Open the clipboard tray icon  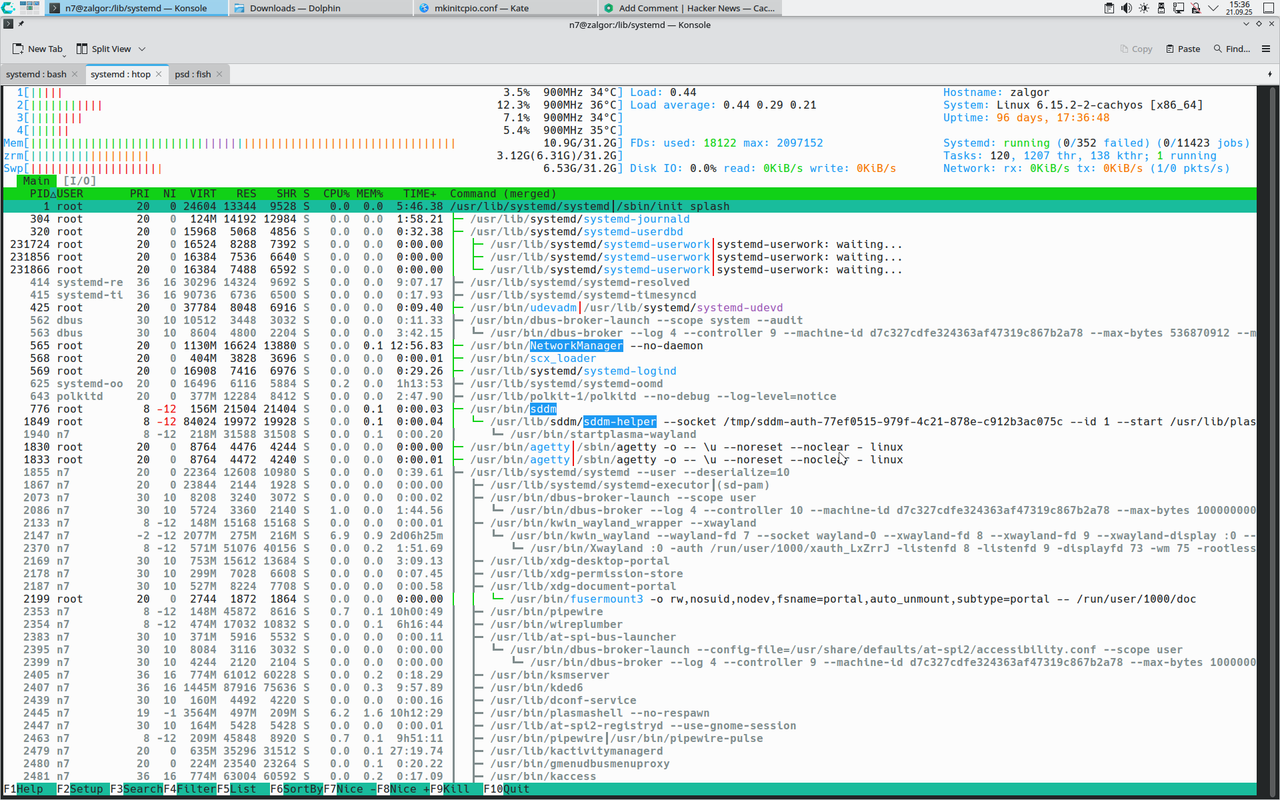[1109, 7]
